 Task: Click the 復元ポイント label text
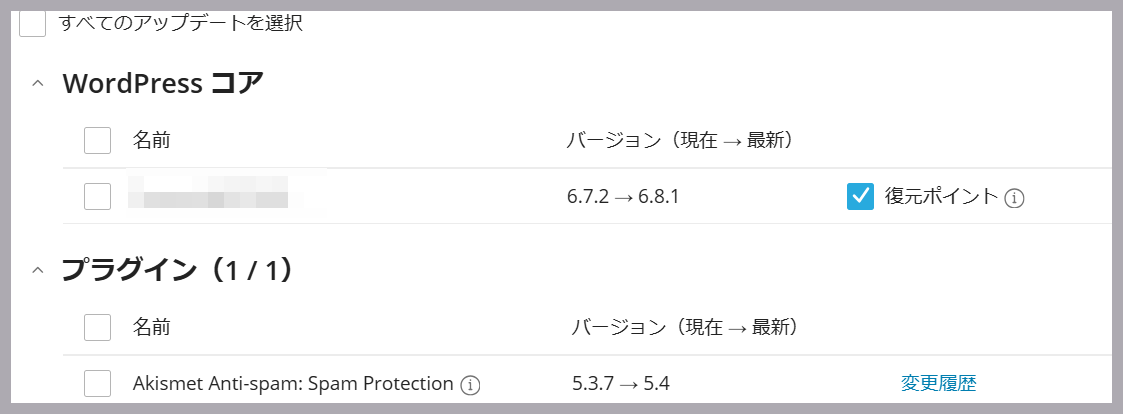(x=941, y=196)
